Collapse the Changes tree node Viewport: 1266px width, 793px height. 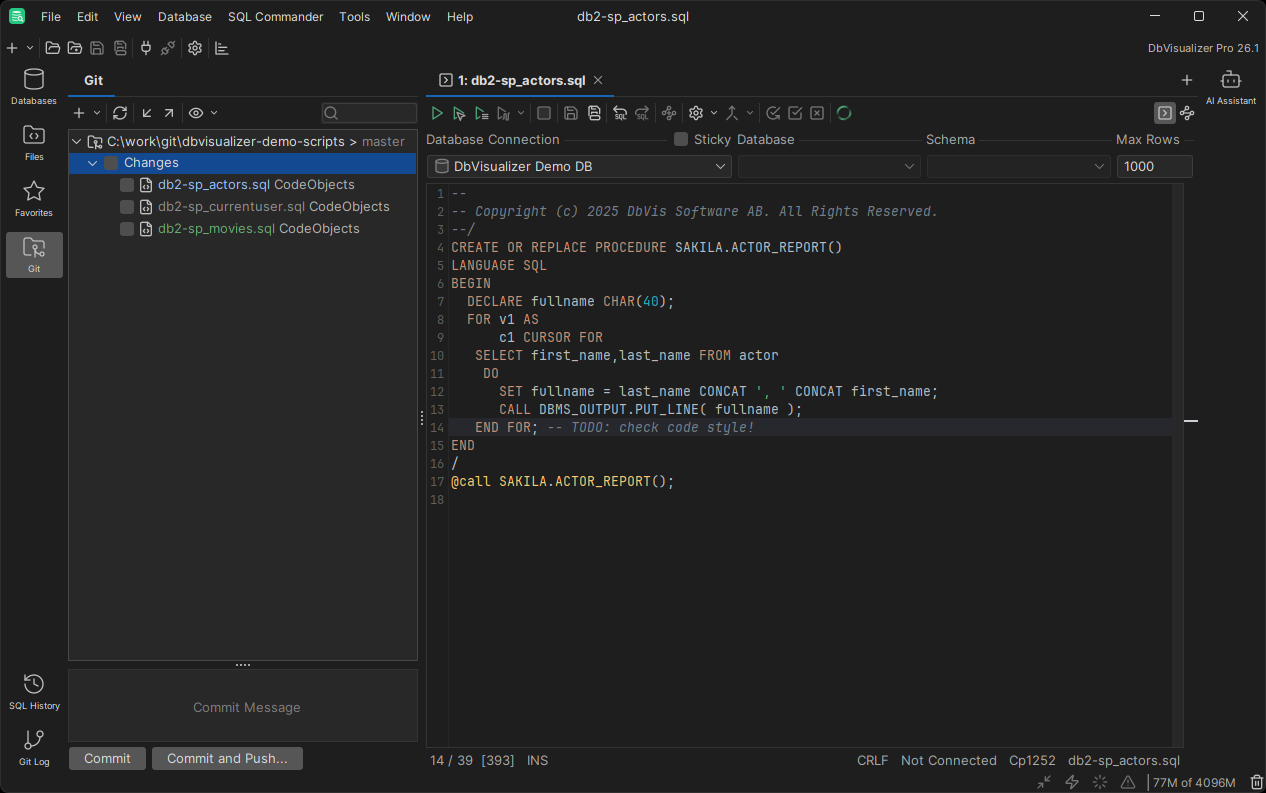[x=93, y=163]
